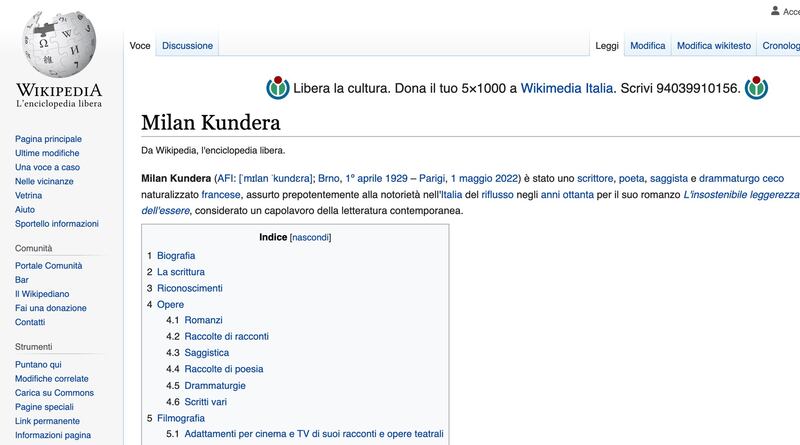Click the left Wikimedia Italia banner logo
800x445 pixels.
point(278,88)
